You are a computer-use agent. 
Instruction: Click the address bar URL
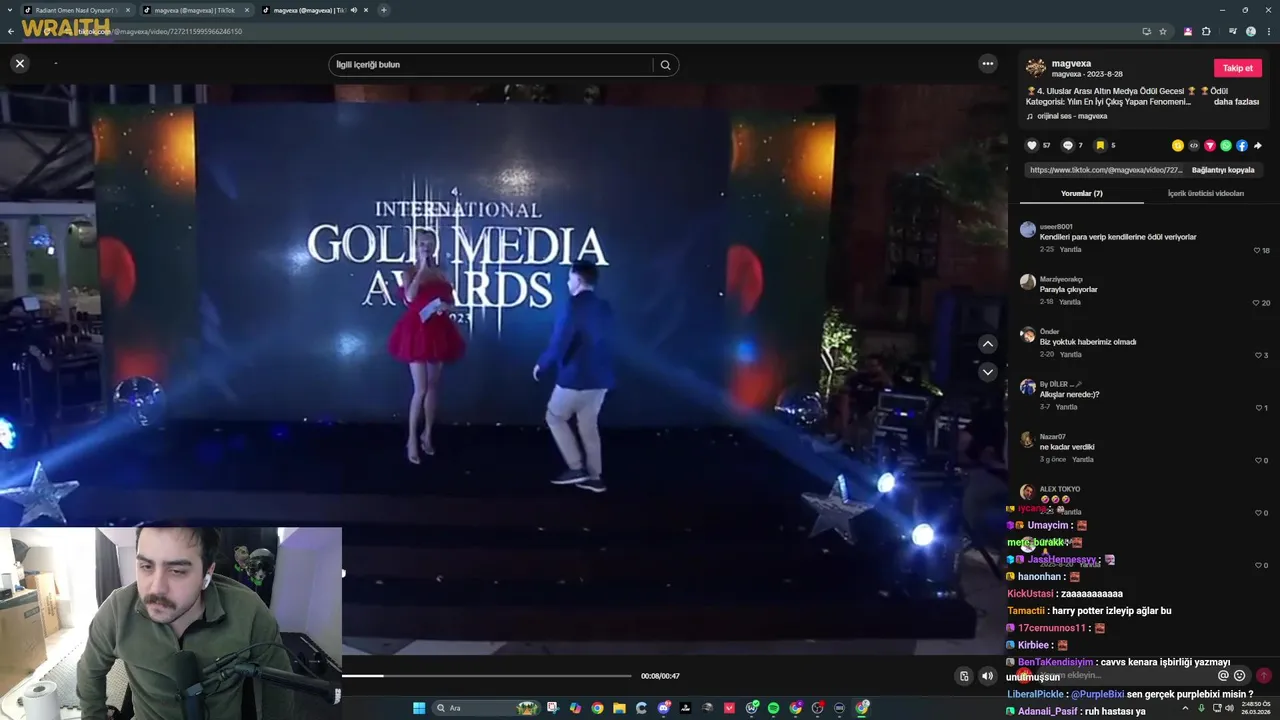(160, 31)
